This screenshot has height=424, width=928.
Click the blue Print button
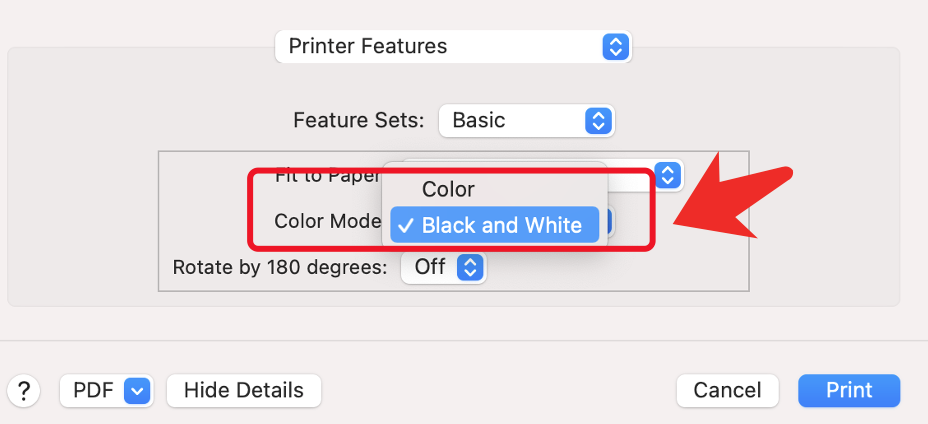coord(849,390)
